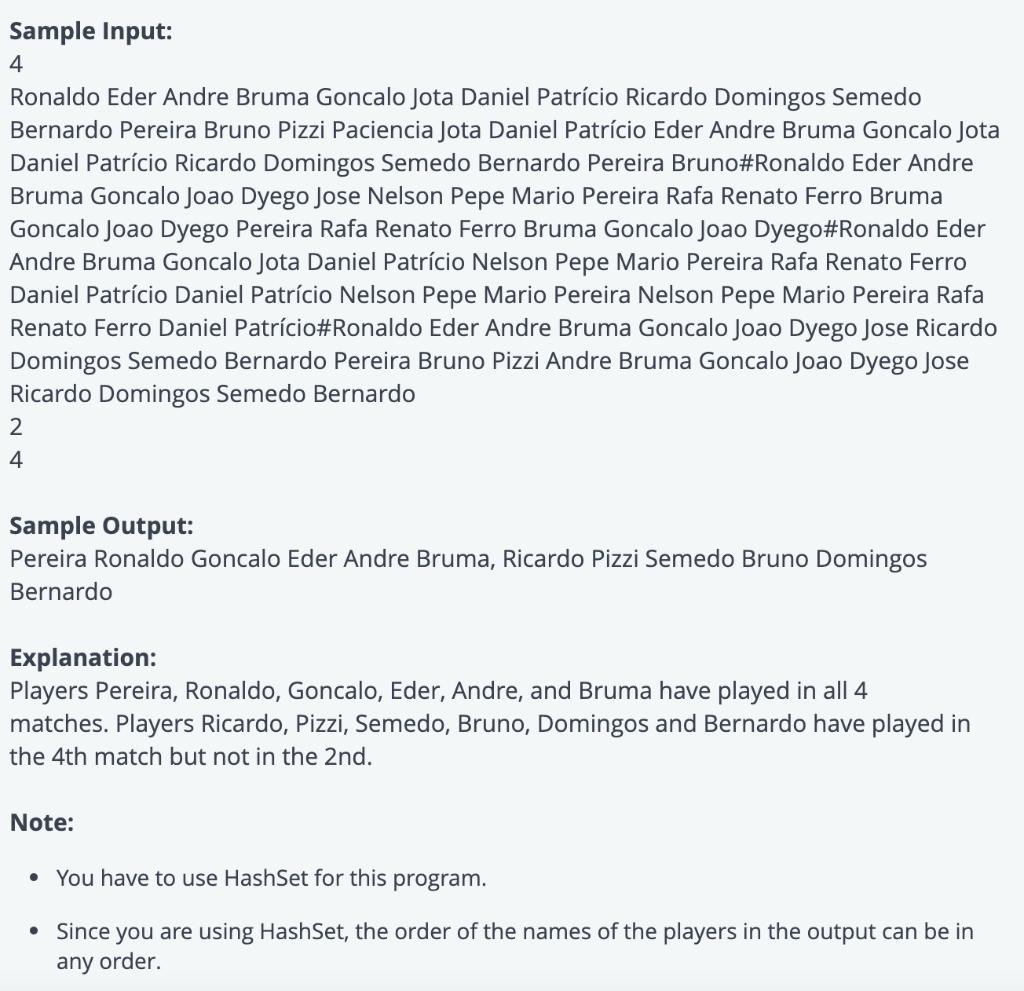Screen dimensions: 1024x991
Task: Click the line starting 'Domingos Semedo Bernardo Pereira'
Action: click(489, 361)
